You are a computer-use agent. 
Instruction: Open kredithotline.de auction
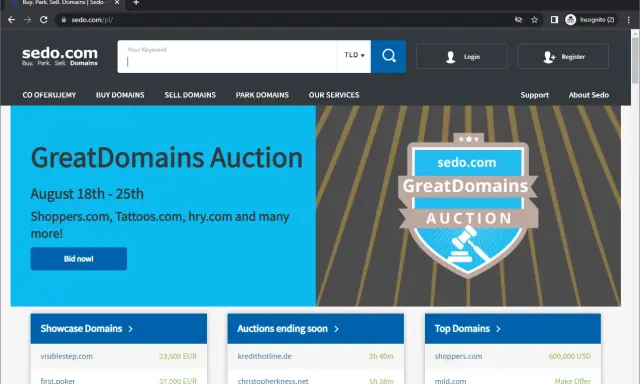(264, 356)
